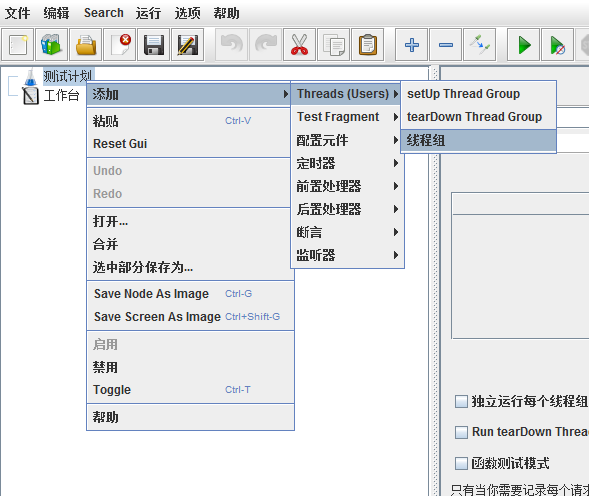Enable Run tearDown Thread Groups checkbox
The height and width of the screenshot is (496, 589).
tap(461, 432)
